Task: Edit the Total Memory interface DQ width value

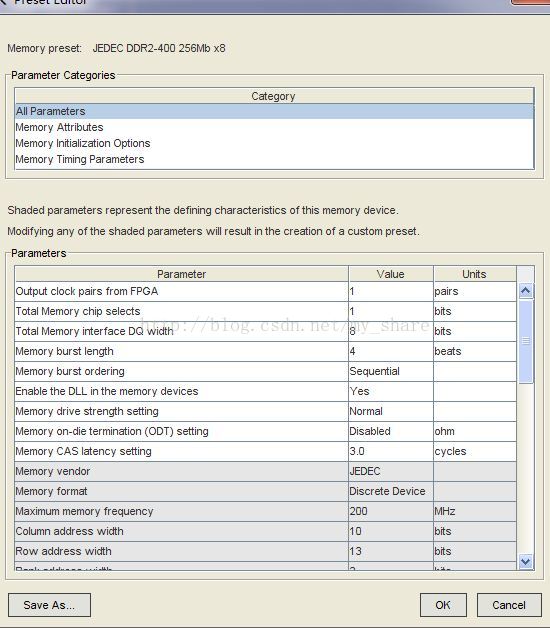Action: coord(391,332)
